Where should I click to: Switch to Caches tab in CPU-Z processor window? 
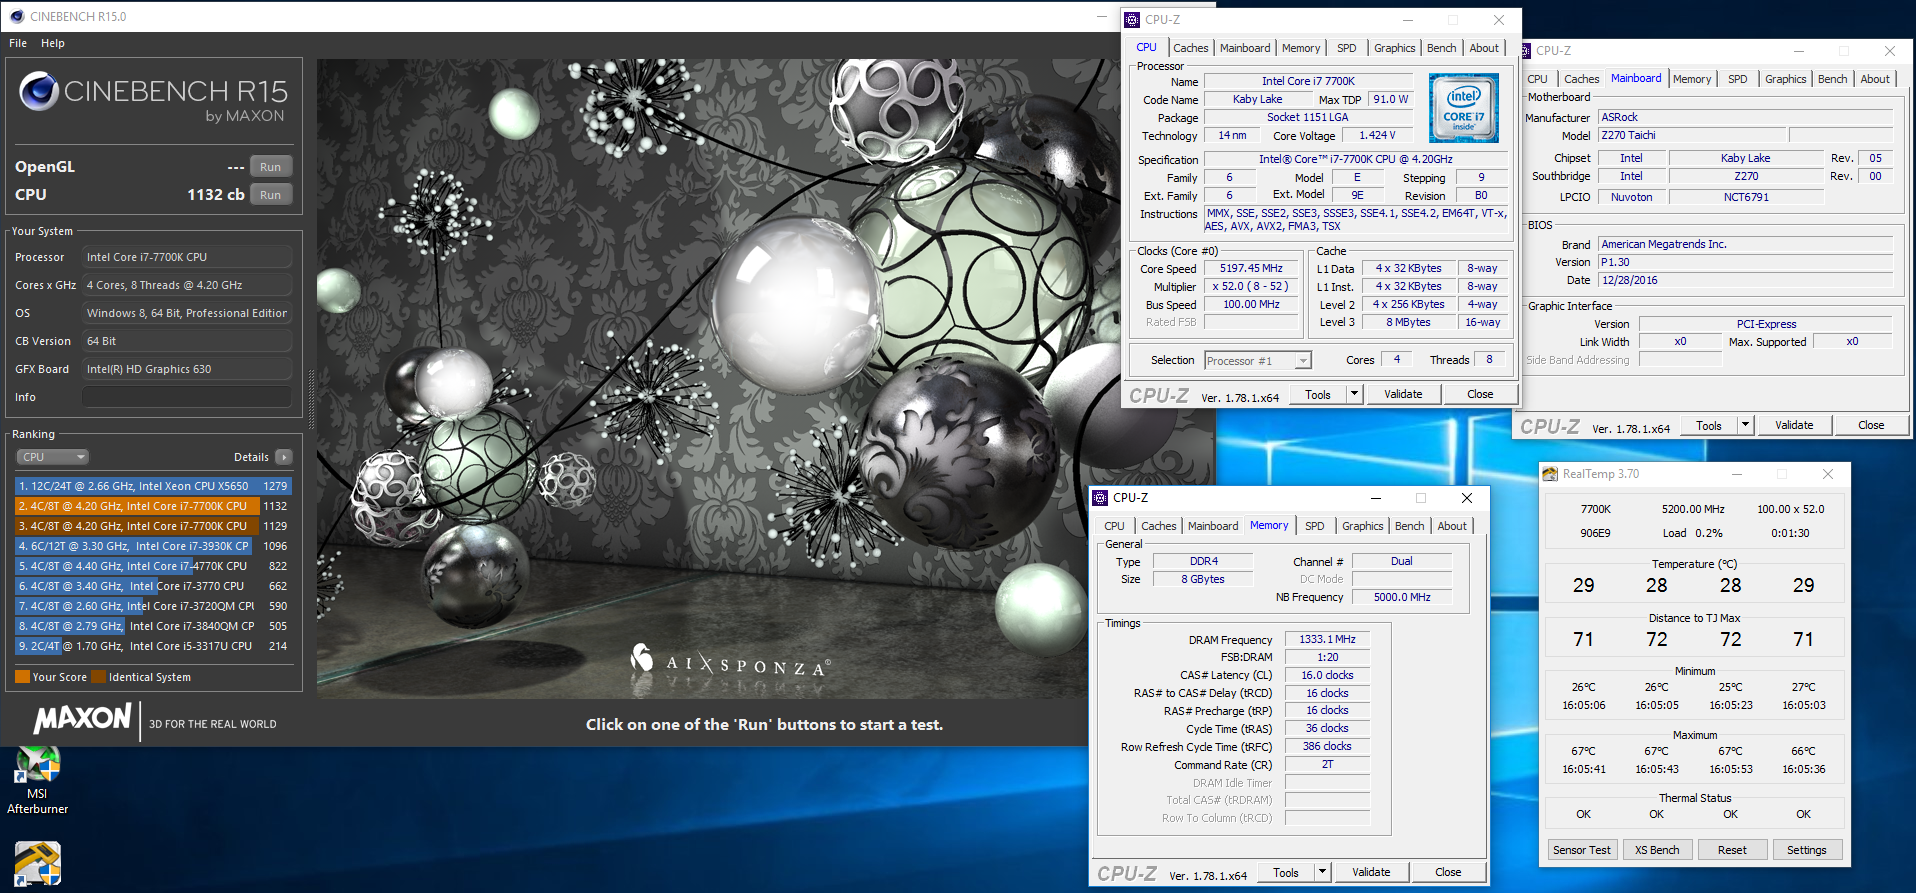tap(1190, 48)
